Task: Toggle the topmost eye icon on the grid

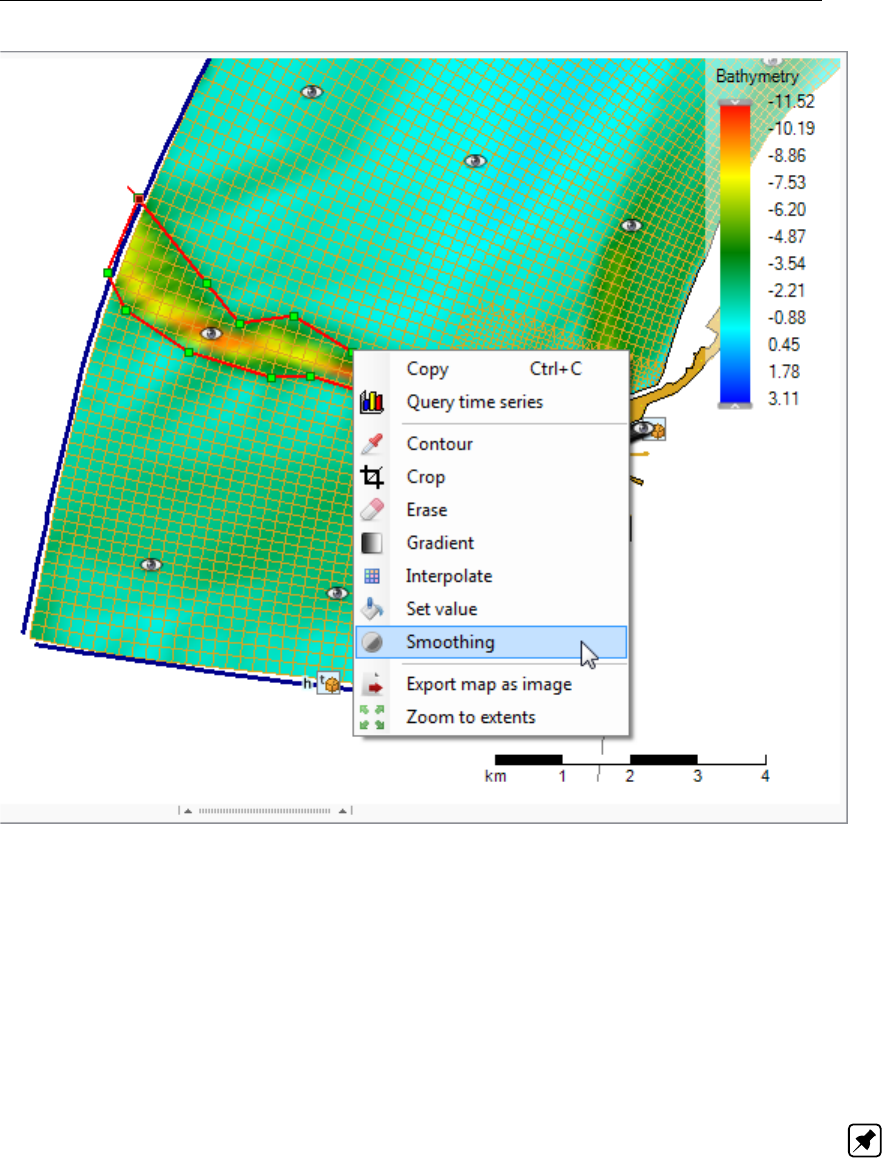Action: (312, 92)
